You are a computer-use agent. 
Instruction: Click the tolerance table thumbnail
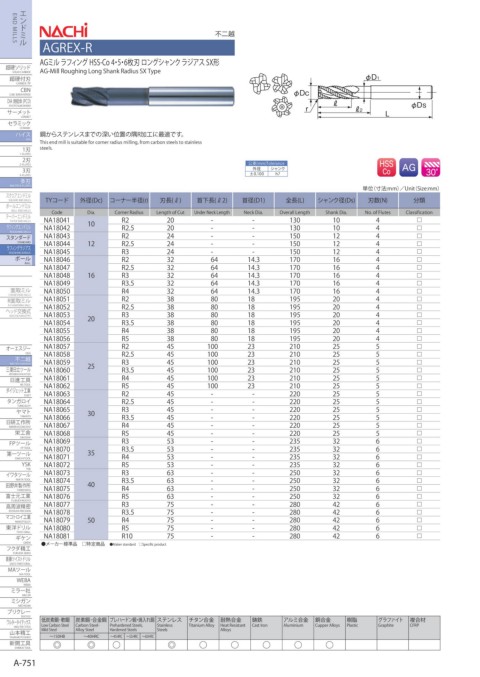266,168
